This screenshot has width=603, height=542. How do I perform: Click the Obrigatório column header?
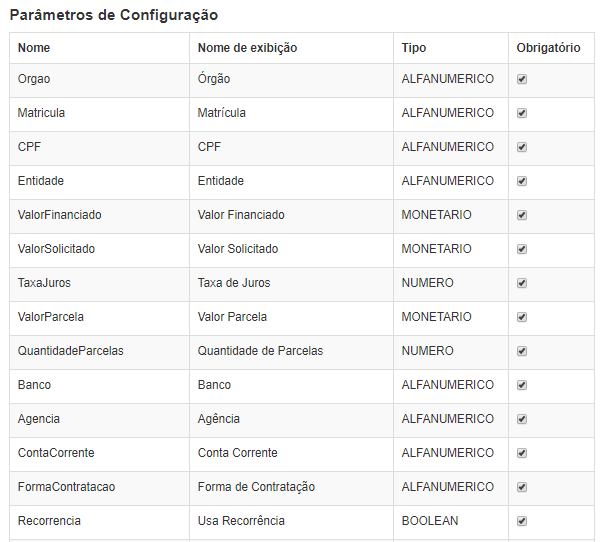pyautogui.click(x=548, y=48)
